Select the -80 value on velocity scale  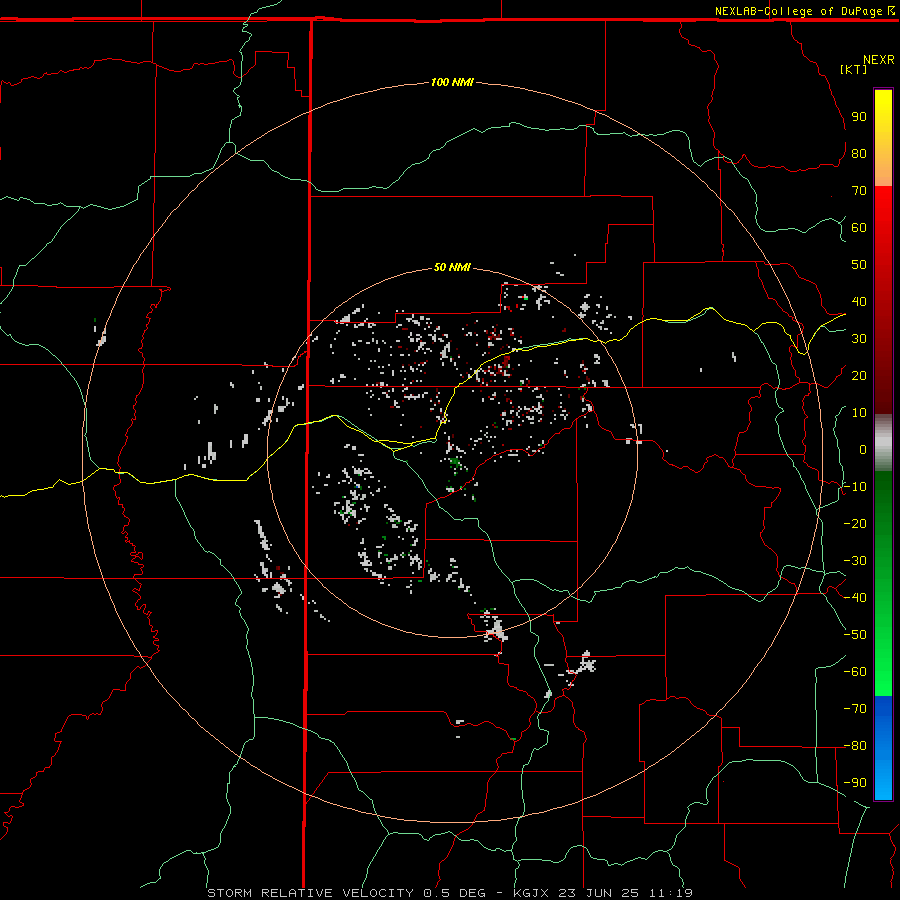(855, 746)
